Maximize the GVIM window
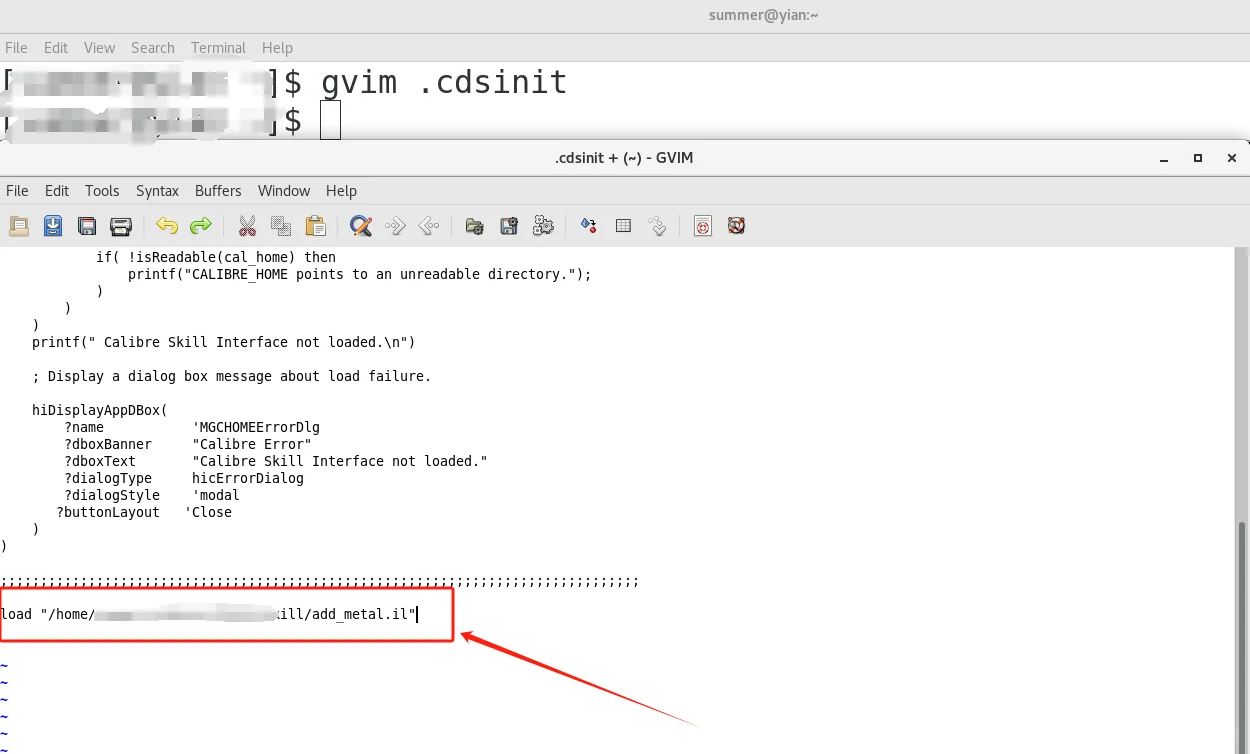Screen dimensions: 1250x754 [1198, 158]
